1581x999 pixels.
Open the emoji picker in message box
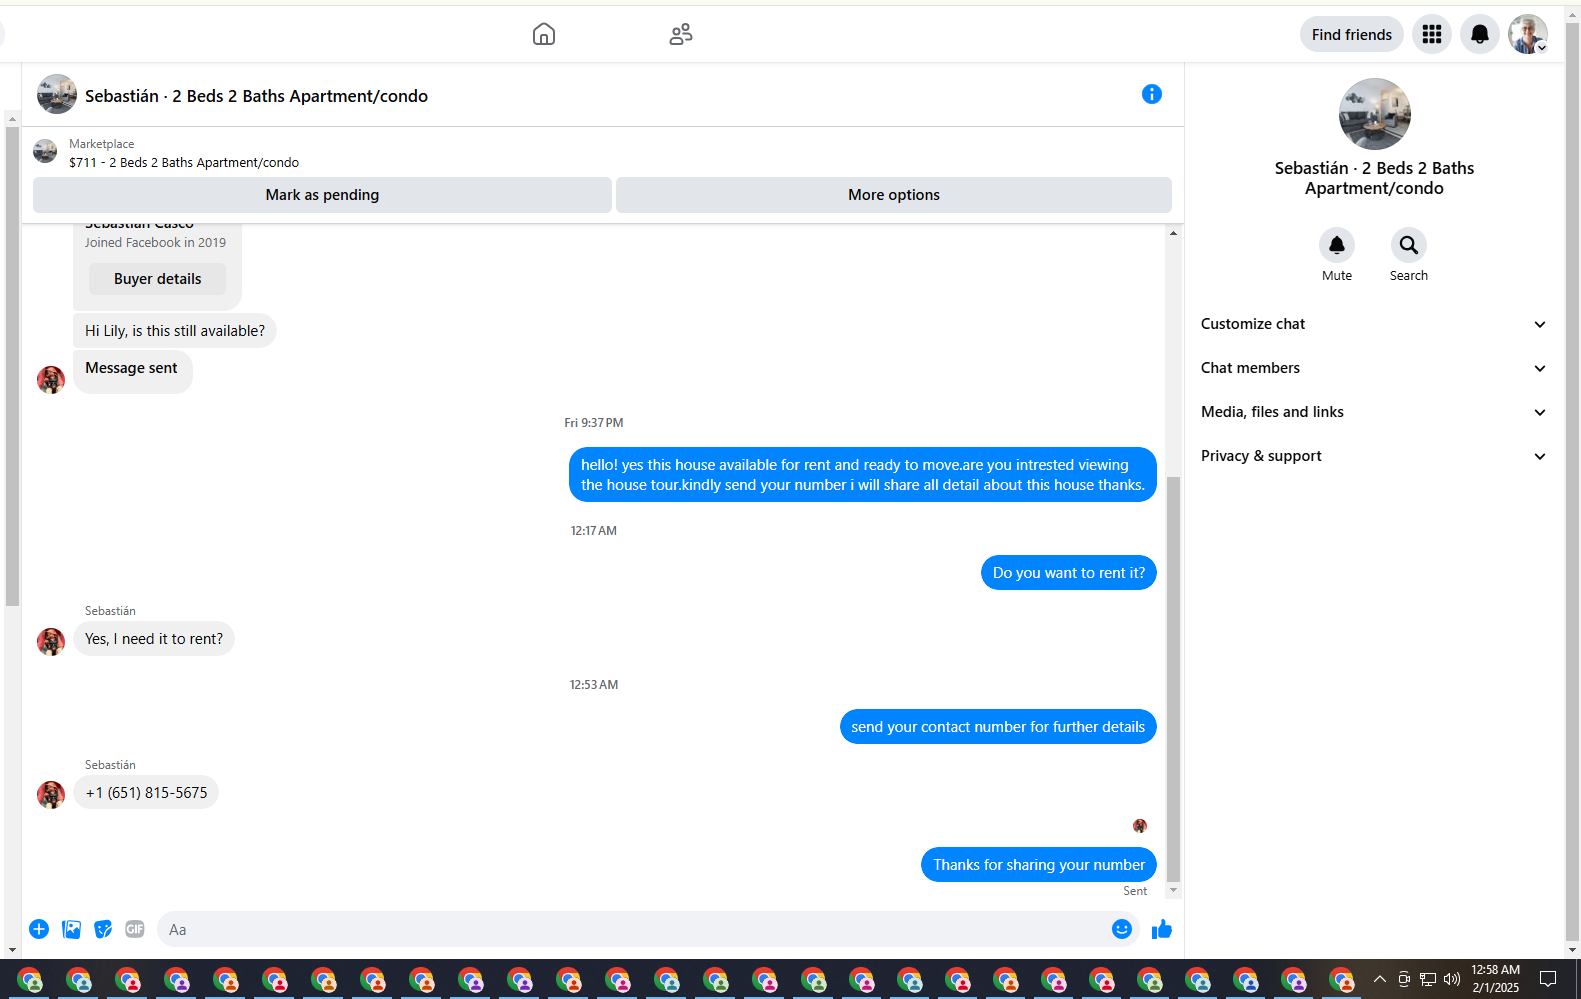(1122, 929)
